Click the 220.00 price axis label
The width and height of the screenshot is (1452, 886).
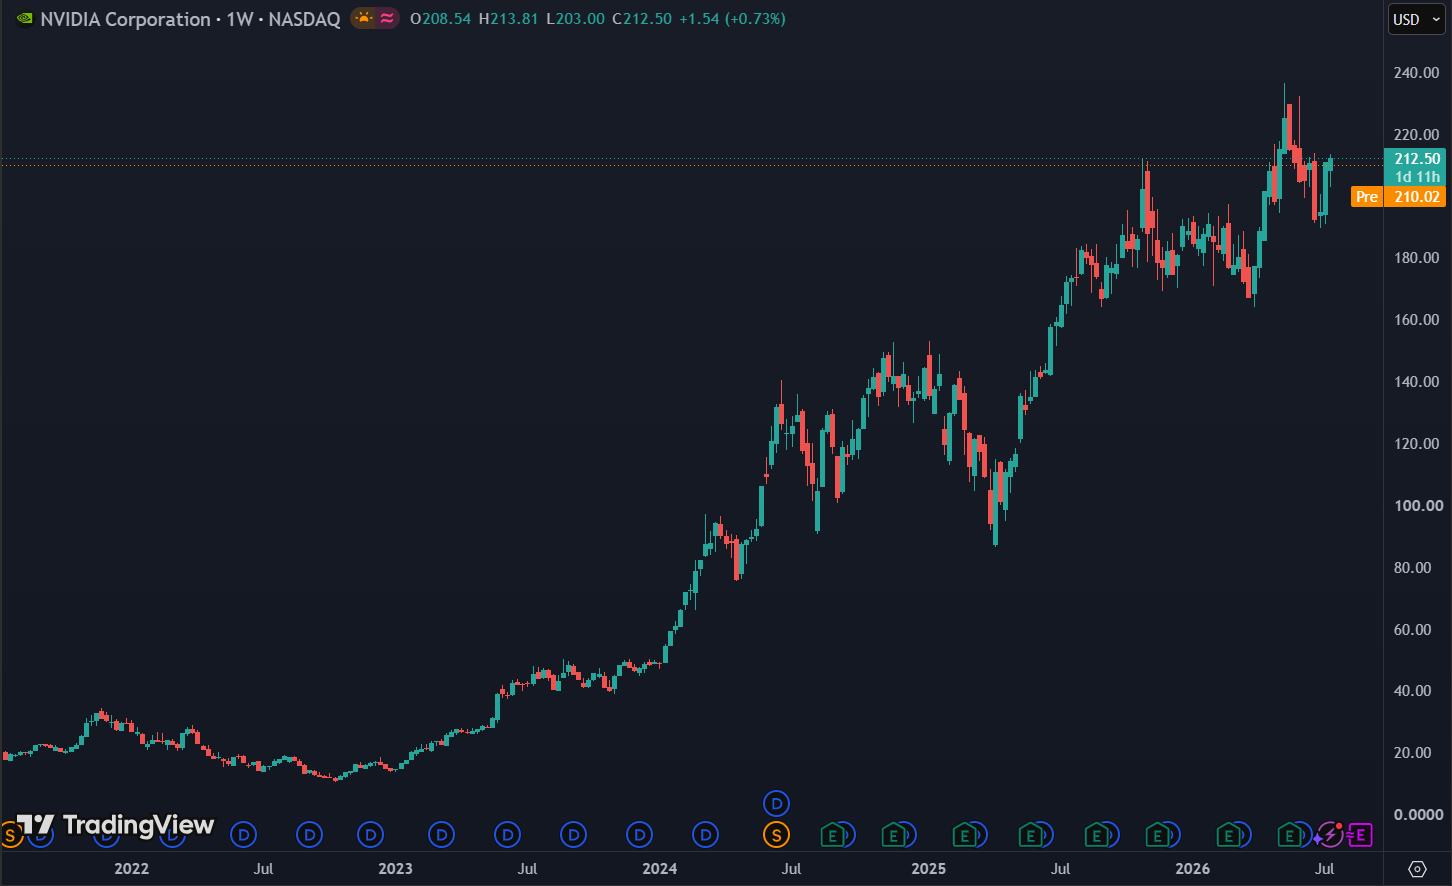pos(1417,135)
